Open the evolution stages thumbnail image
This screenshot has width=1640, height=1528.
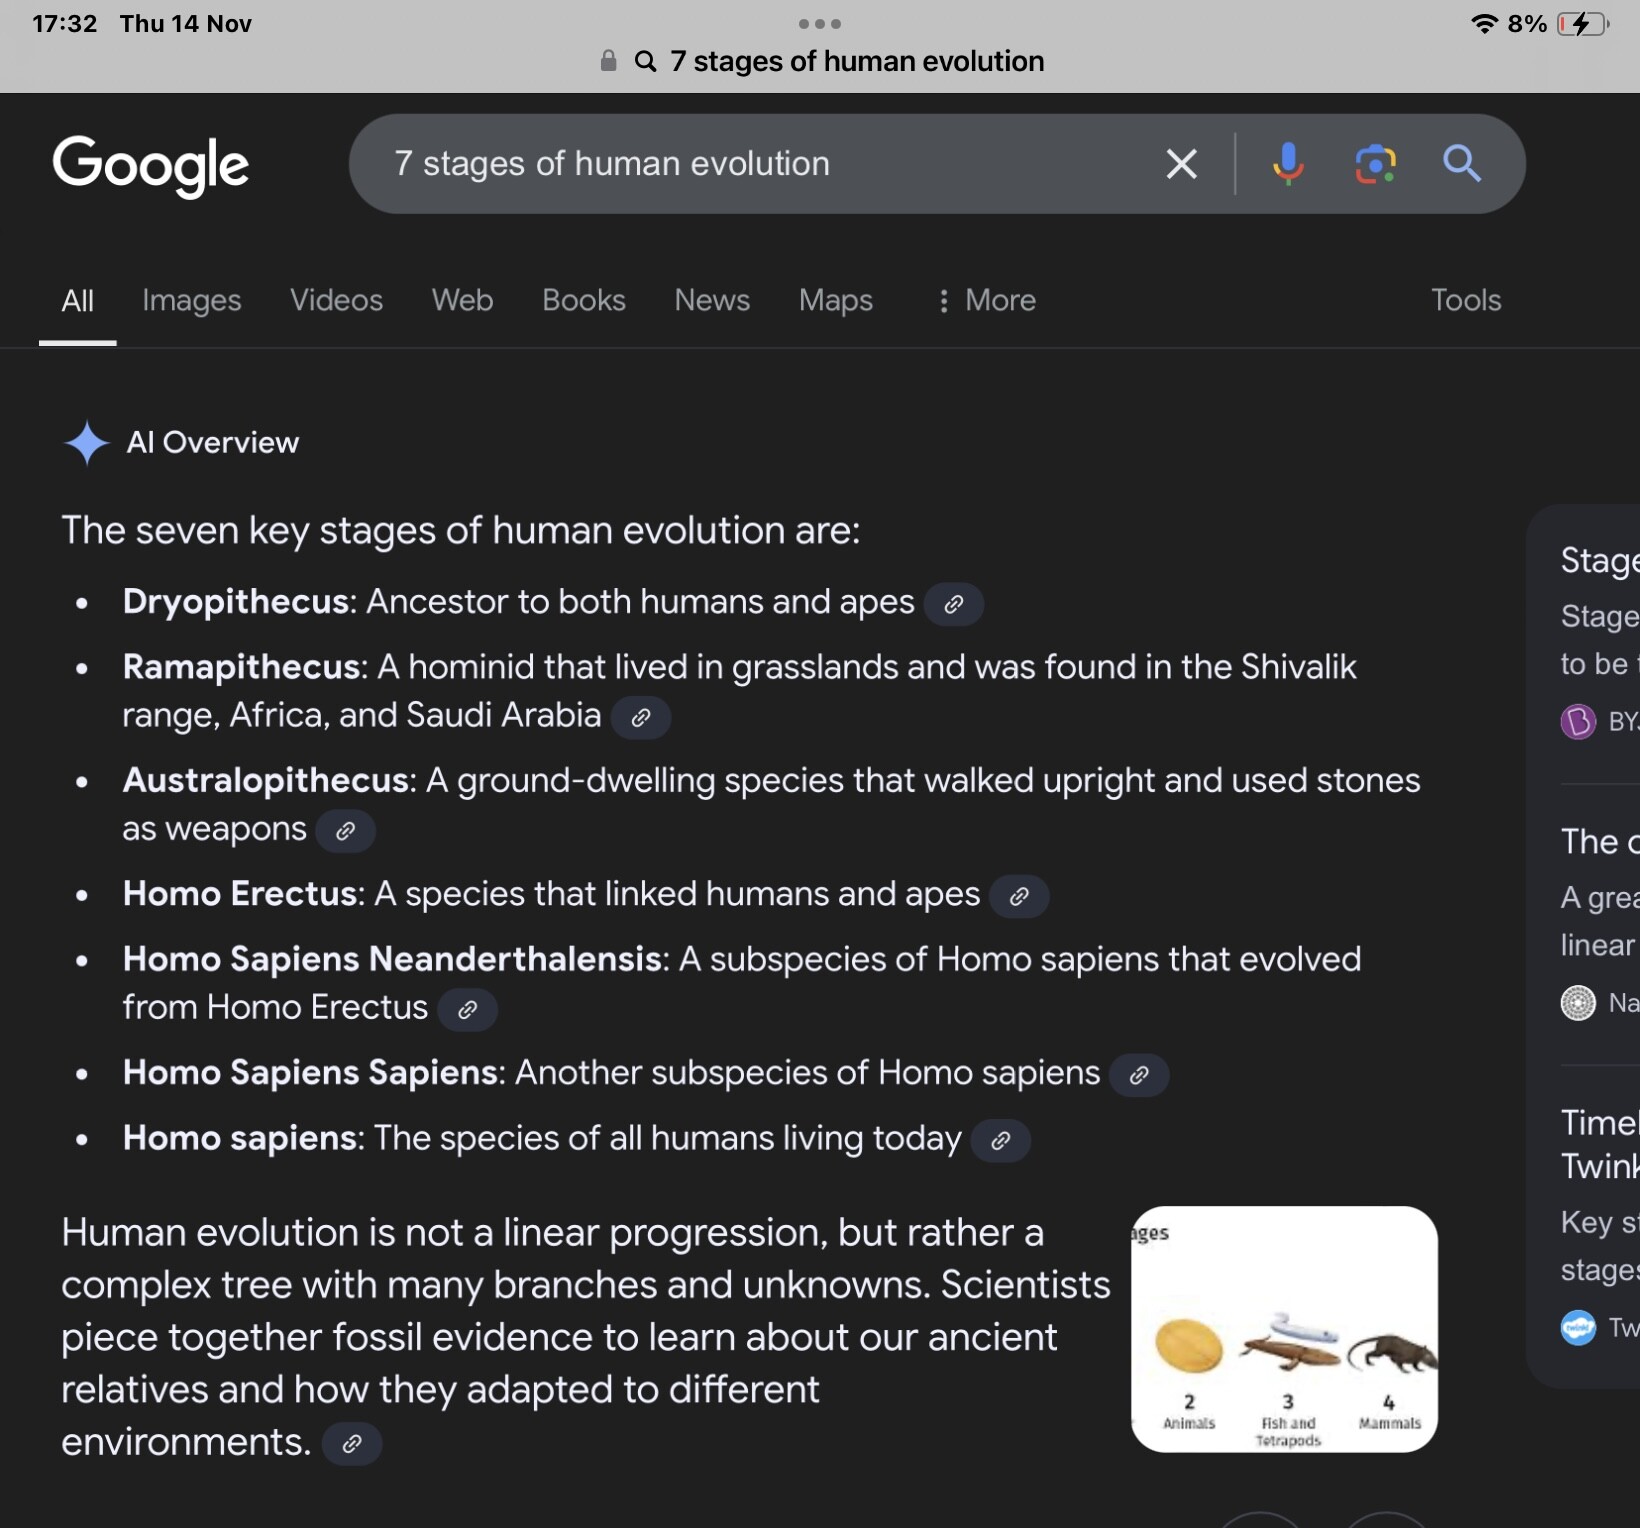coord(1284,1329)
